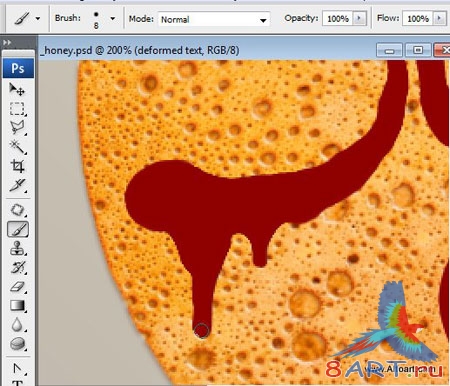This screenshot has height=386, width=450.
Task: Choose the Blur droplet tool
Action: point(17,325)
